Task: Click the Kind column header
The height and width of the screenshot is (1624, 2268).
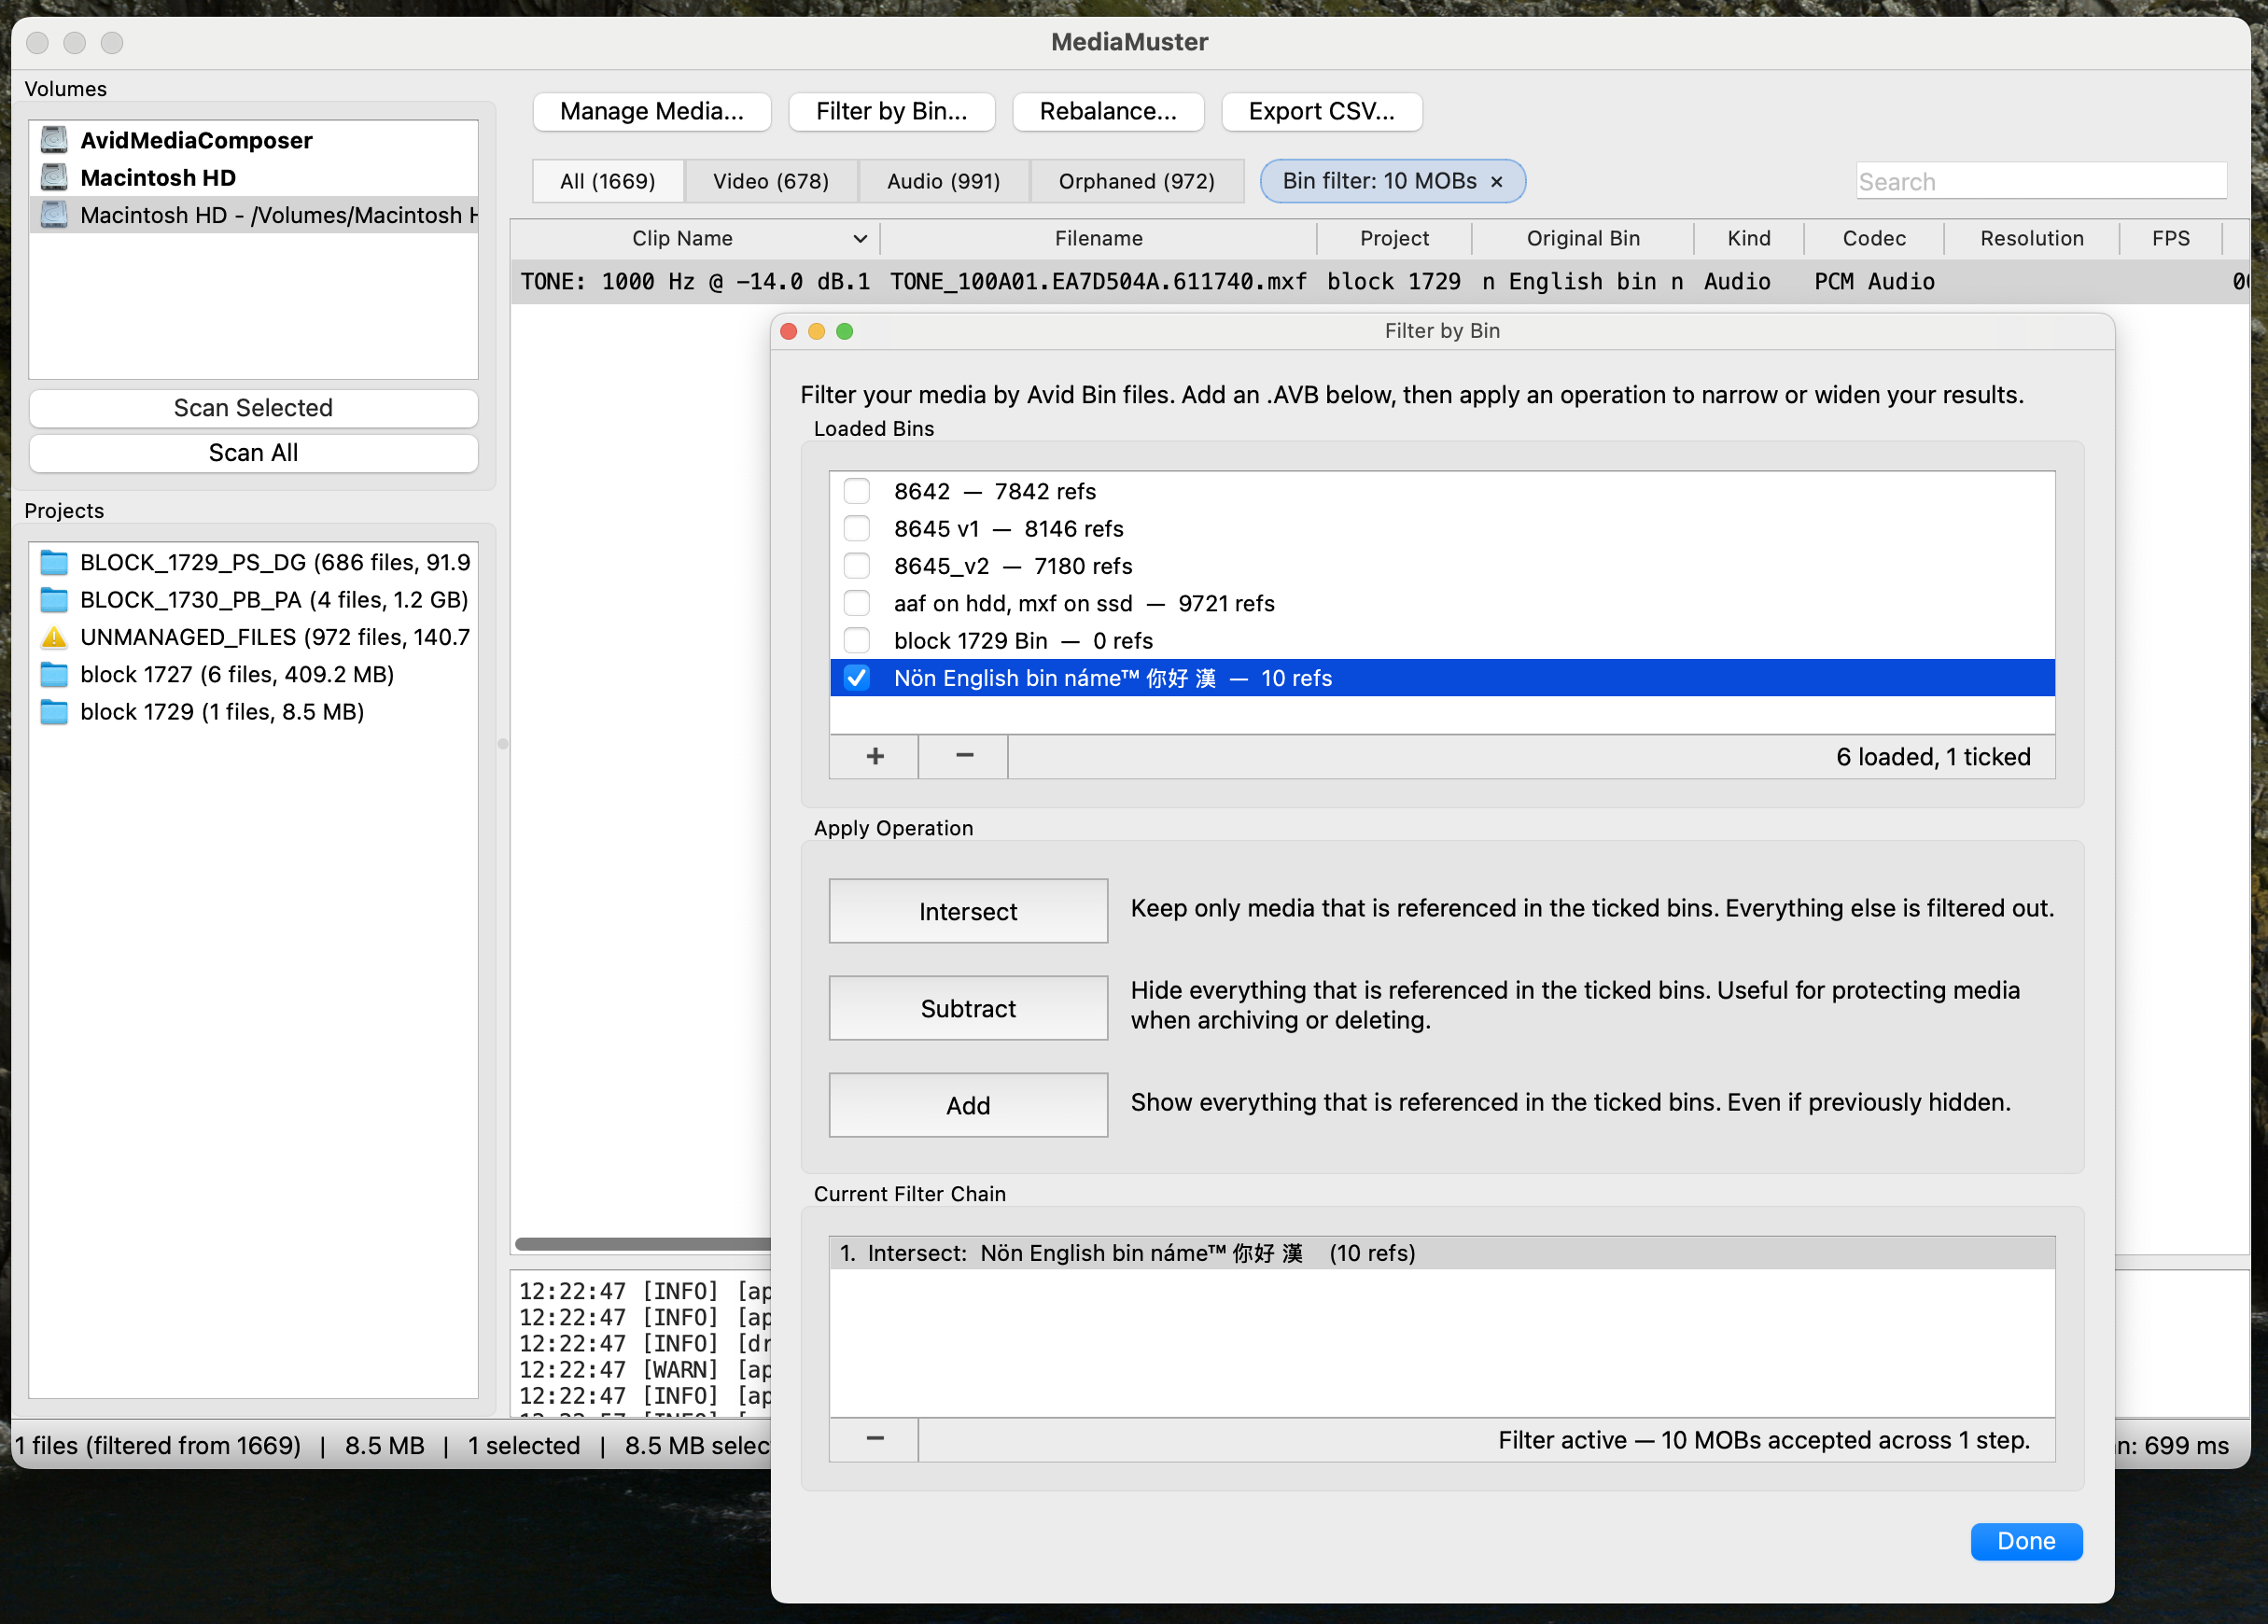Action: pos(1748,238)
